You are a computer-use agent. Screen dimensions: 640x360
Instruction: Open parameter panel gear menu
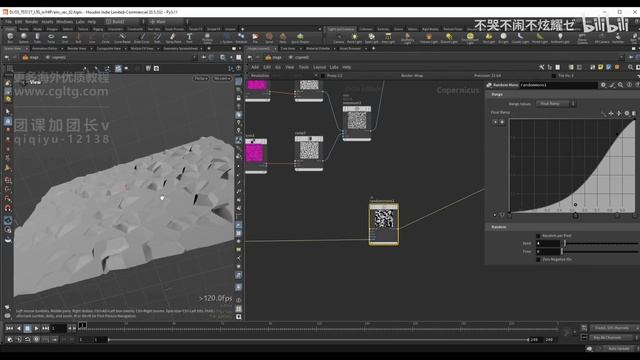click(x=603, y=85)
